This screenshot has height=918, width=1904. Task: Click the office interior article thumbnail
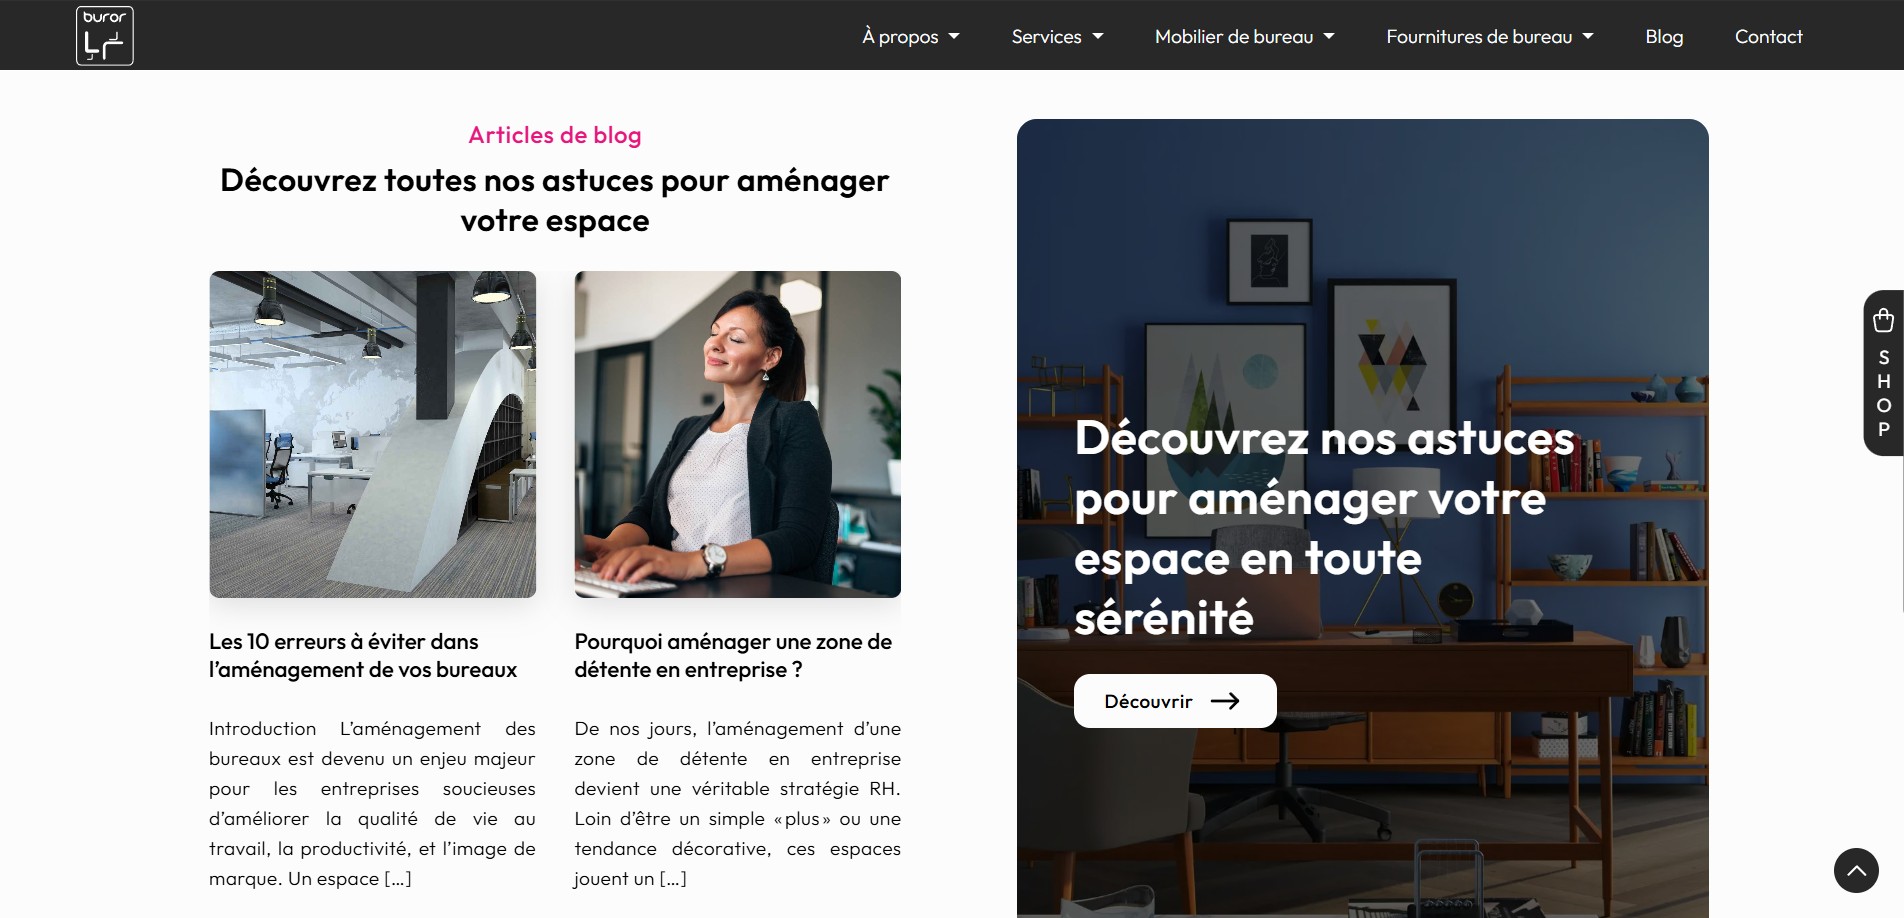373,434
